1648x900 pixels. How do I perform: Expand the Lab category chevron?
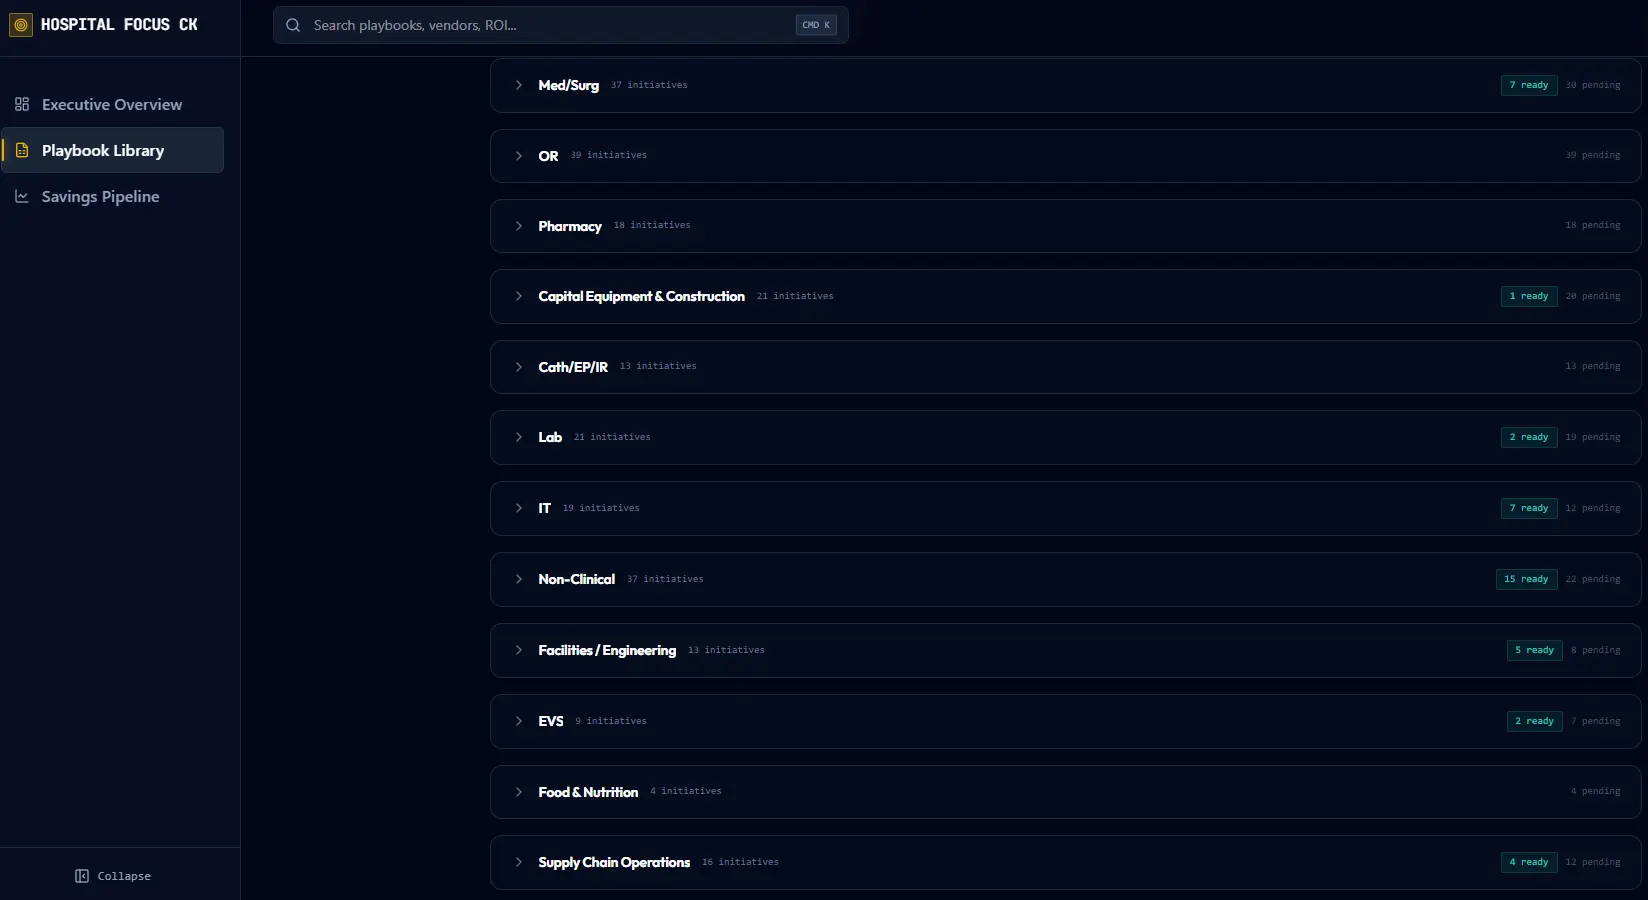518,437
